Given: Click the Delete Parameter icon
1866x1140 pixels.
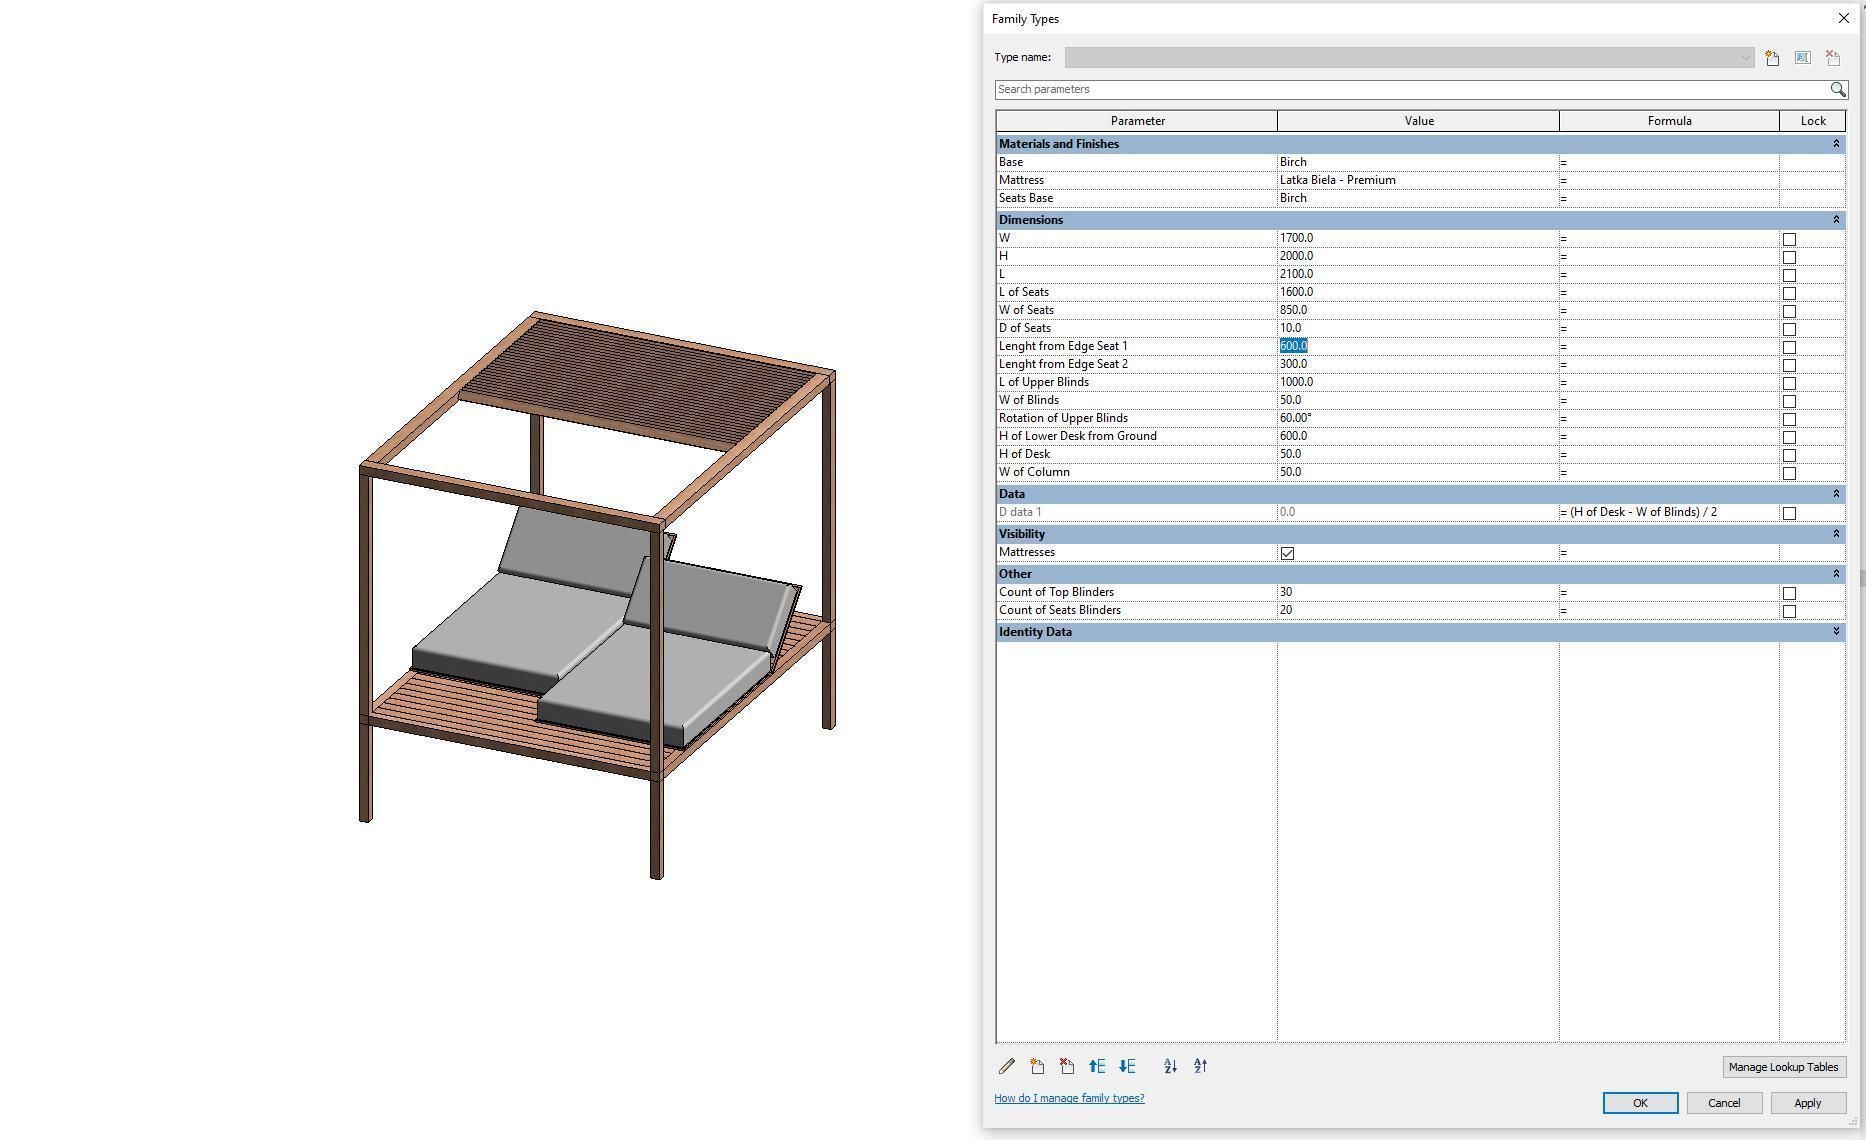Looking at the screenshot, I should (1067, 1067).
